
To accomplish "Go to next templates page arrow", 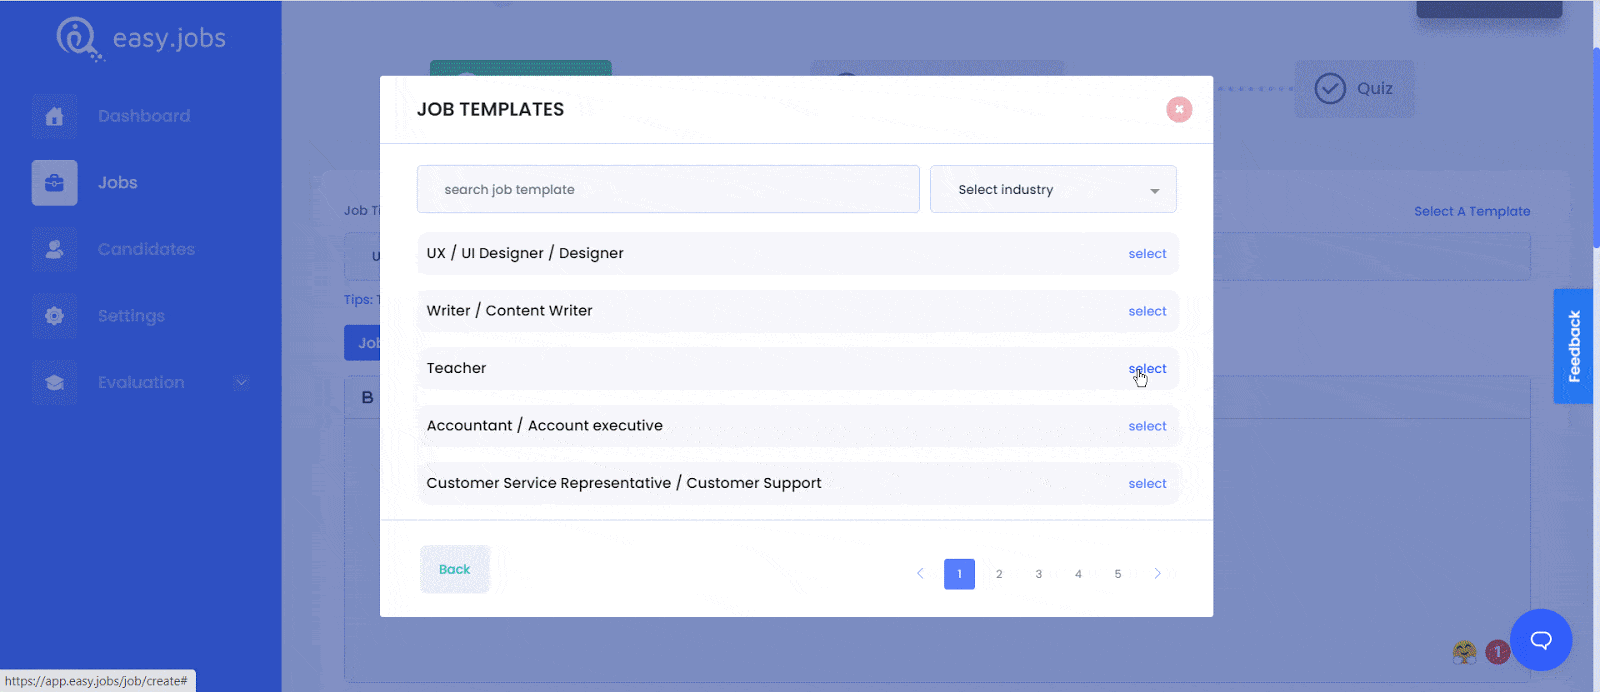I will point(1157,574).
